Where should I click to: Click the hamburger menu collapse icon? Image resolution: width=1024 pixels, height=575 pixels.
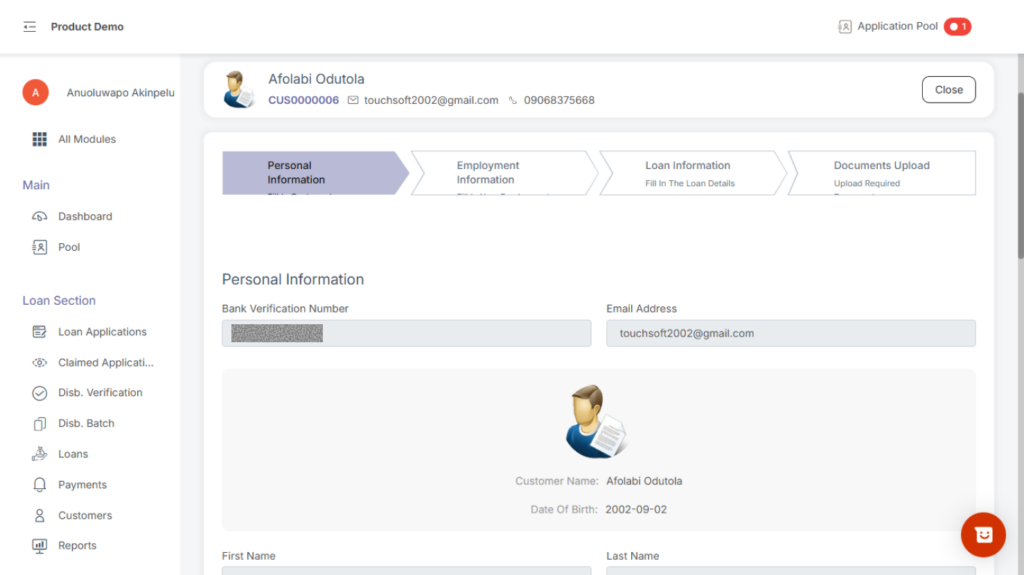(30, 27)
